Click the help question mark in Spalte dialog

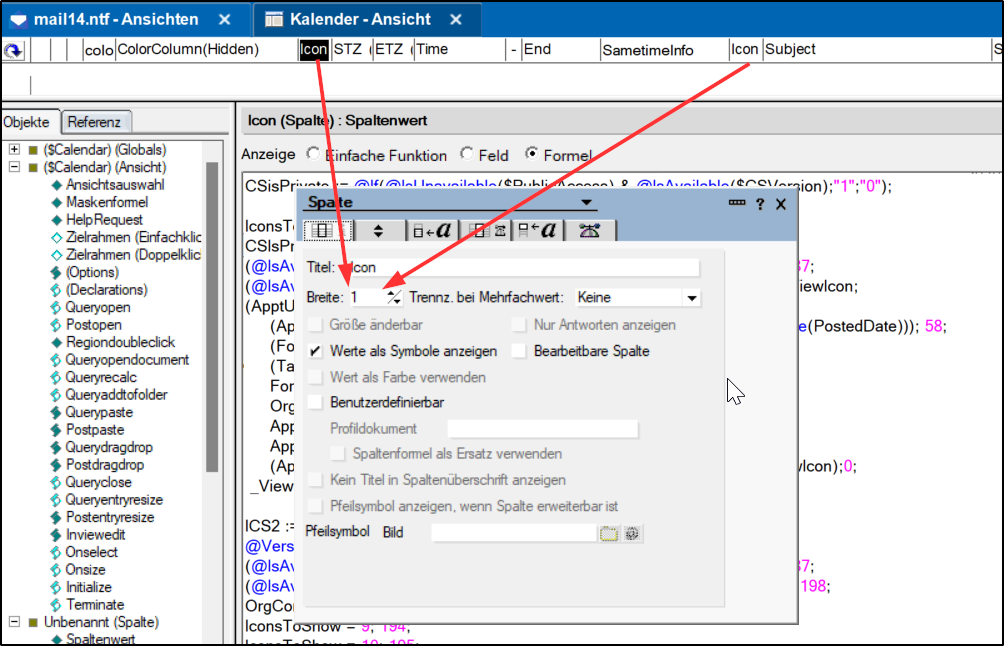click(x=760, y=204)
